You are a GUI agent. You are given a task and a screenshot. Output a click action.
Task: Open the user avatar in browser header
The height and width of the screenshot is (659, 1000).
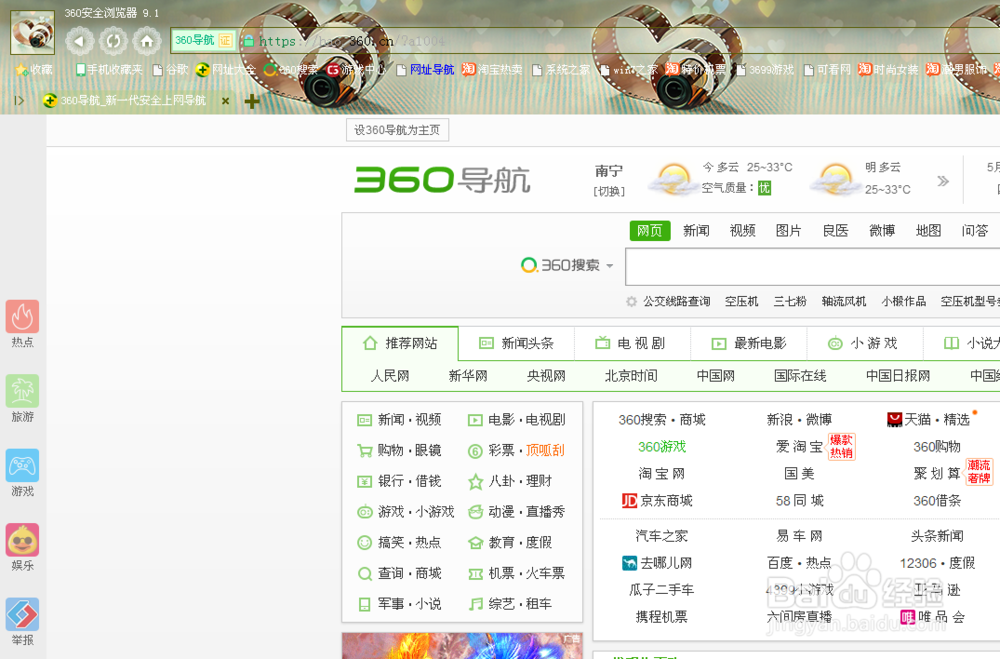tap(33, 32)
